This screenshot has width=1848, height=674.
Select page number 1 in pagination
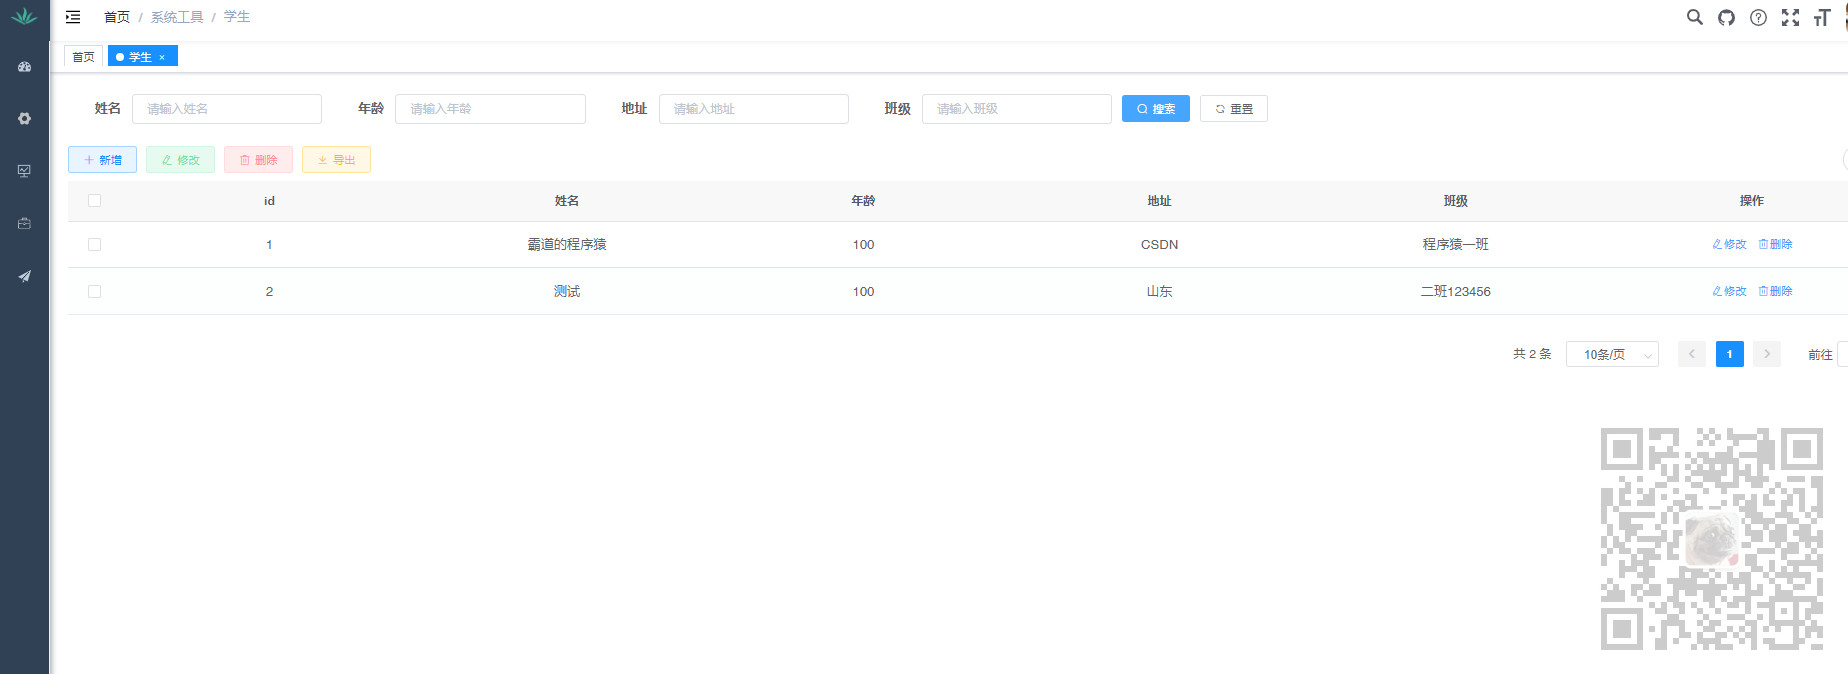click(1730, 354)
